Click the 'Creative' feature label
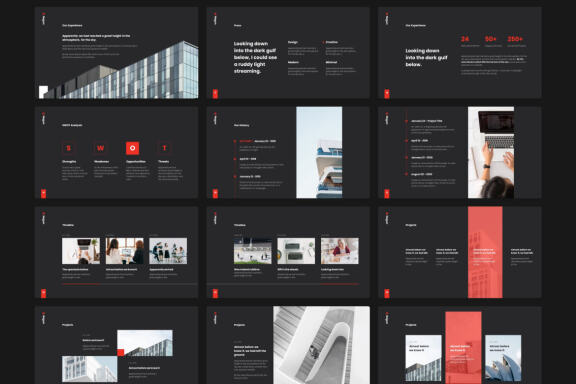576x384 pixels. [332, 42]
